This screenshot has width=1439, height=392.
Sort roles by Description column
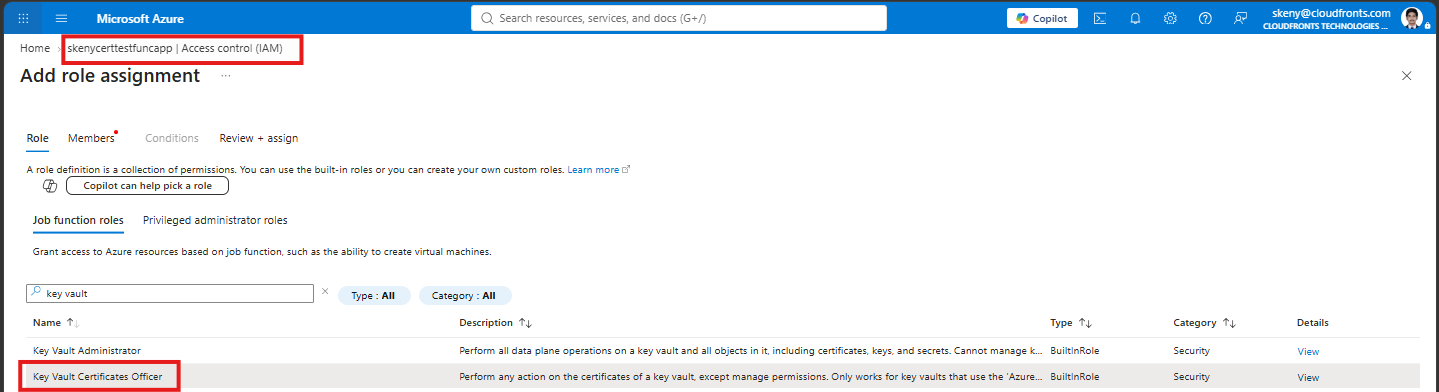click(525, 323)
